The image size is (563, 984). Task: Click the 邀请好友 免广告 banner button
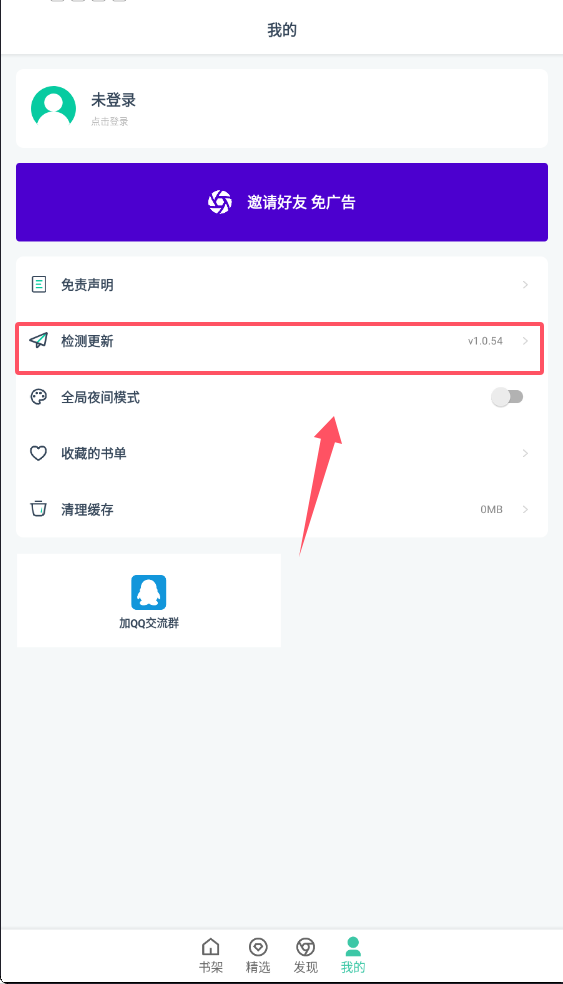(282, 202)
